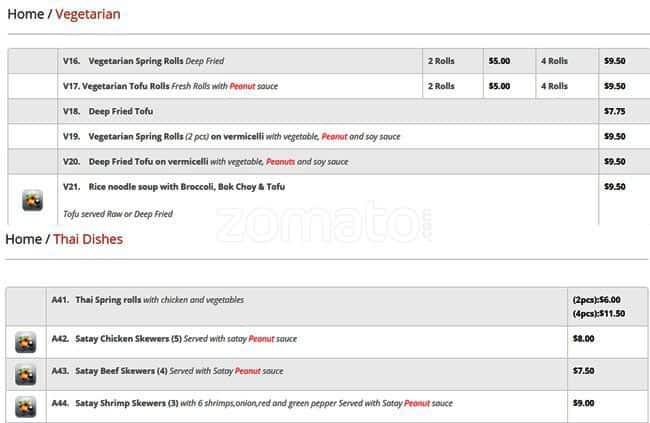
Task: Click the photo icon for A43 Satay Beef Skewers
Action: click(x=26, y=374)
